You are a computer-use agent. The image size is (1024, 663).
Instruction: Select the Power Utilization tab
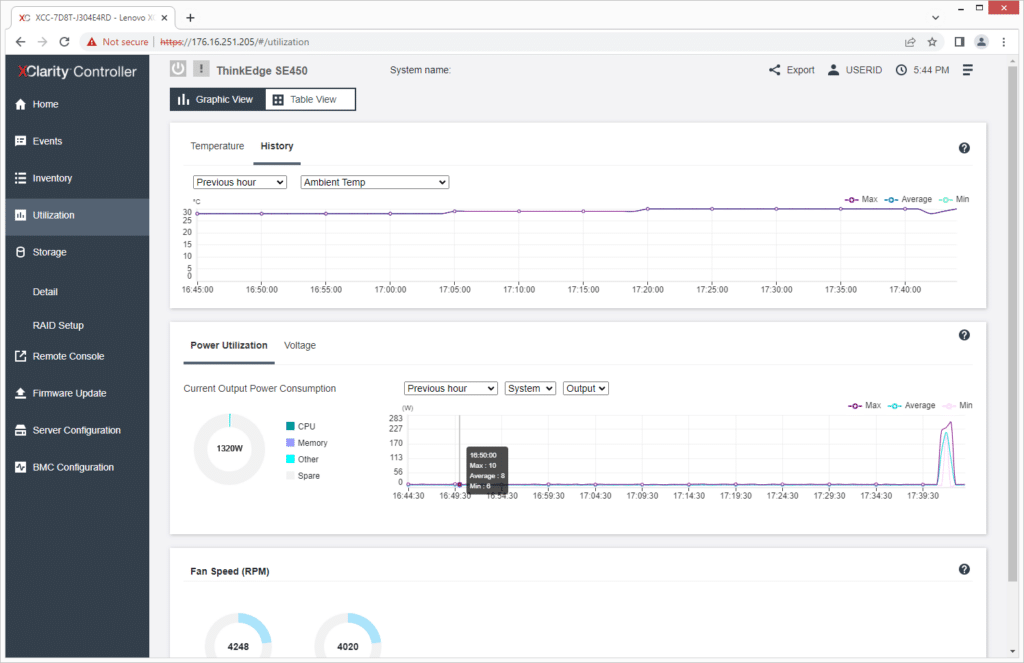pyautogui.click(x=229, y=345)
